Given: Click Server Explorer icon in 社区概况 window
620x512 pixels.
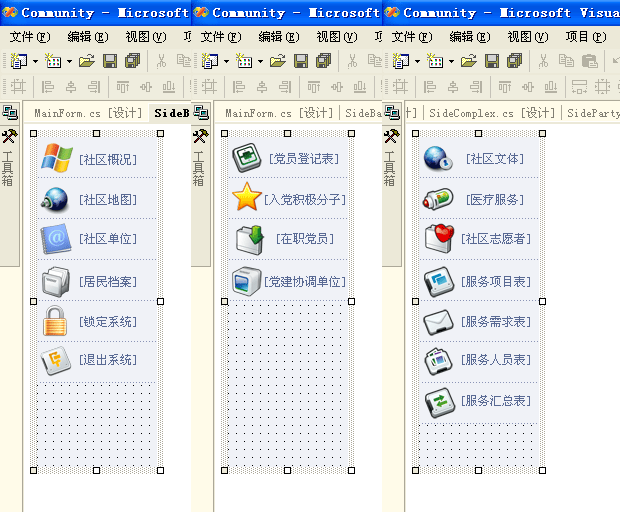Looking at the screenshot, I should point(10,113).
